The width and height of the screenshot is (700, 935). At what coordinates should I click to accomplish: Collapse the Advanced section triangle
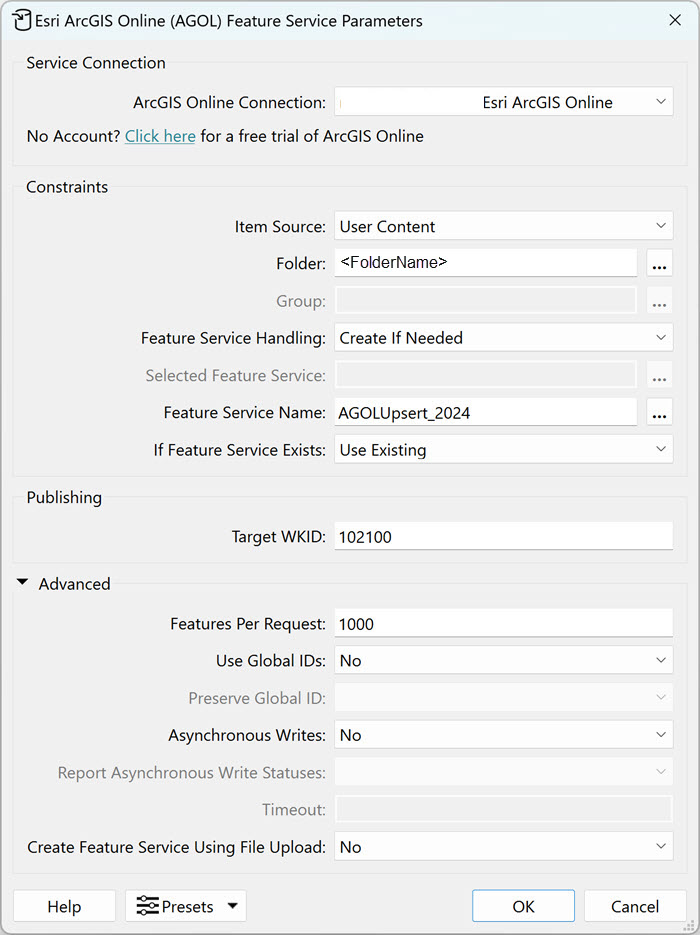click(x=22, y=583)
